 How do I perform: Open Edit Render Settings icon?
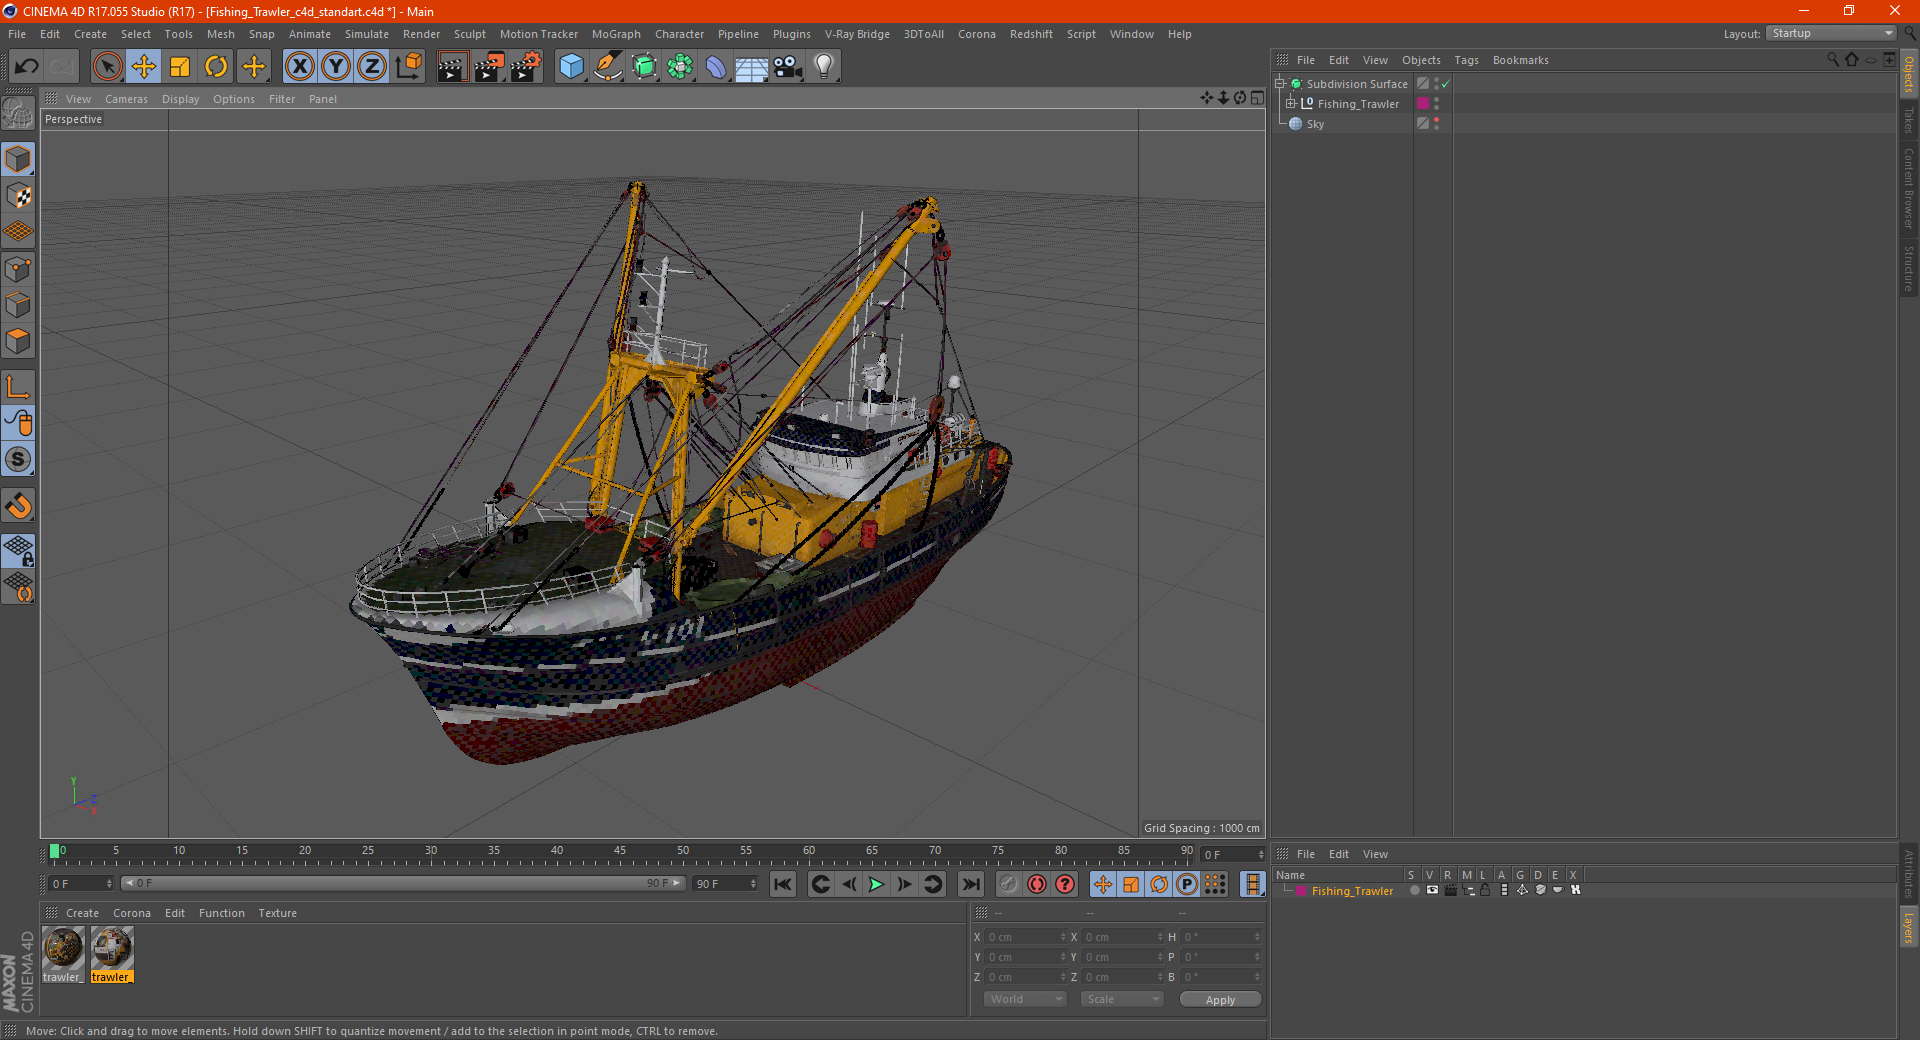(x=526, y=67)
